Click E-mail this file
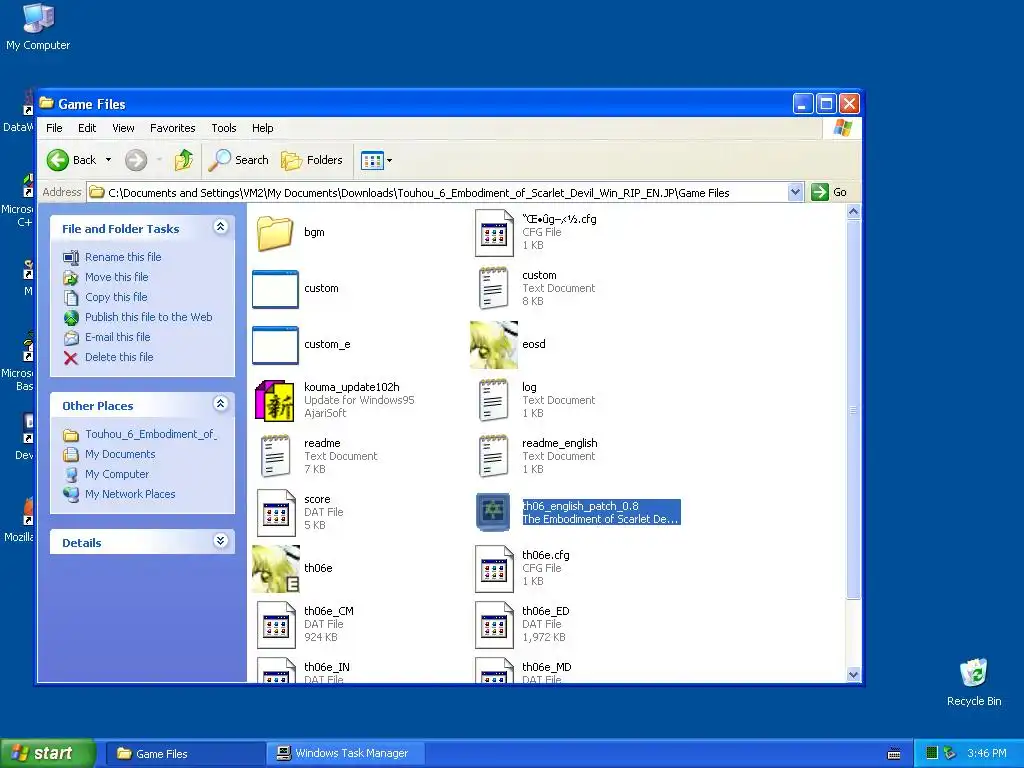This screenshot has width=1024, height=768. point(118,337)
